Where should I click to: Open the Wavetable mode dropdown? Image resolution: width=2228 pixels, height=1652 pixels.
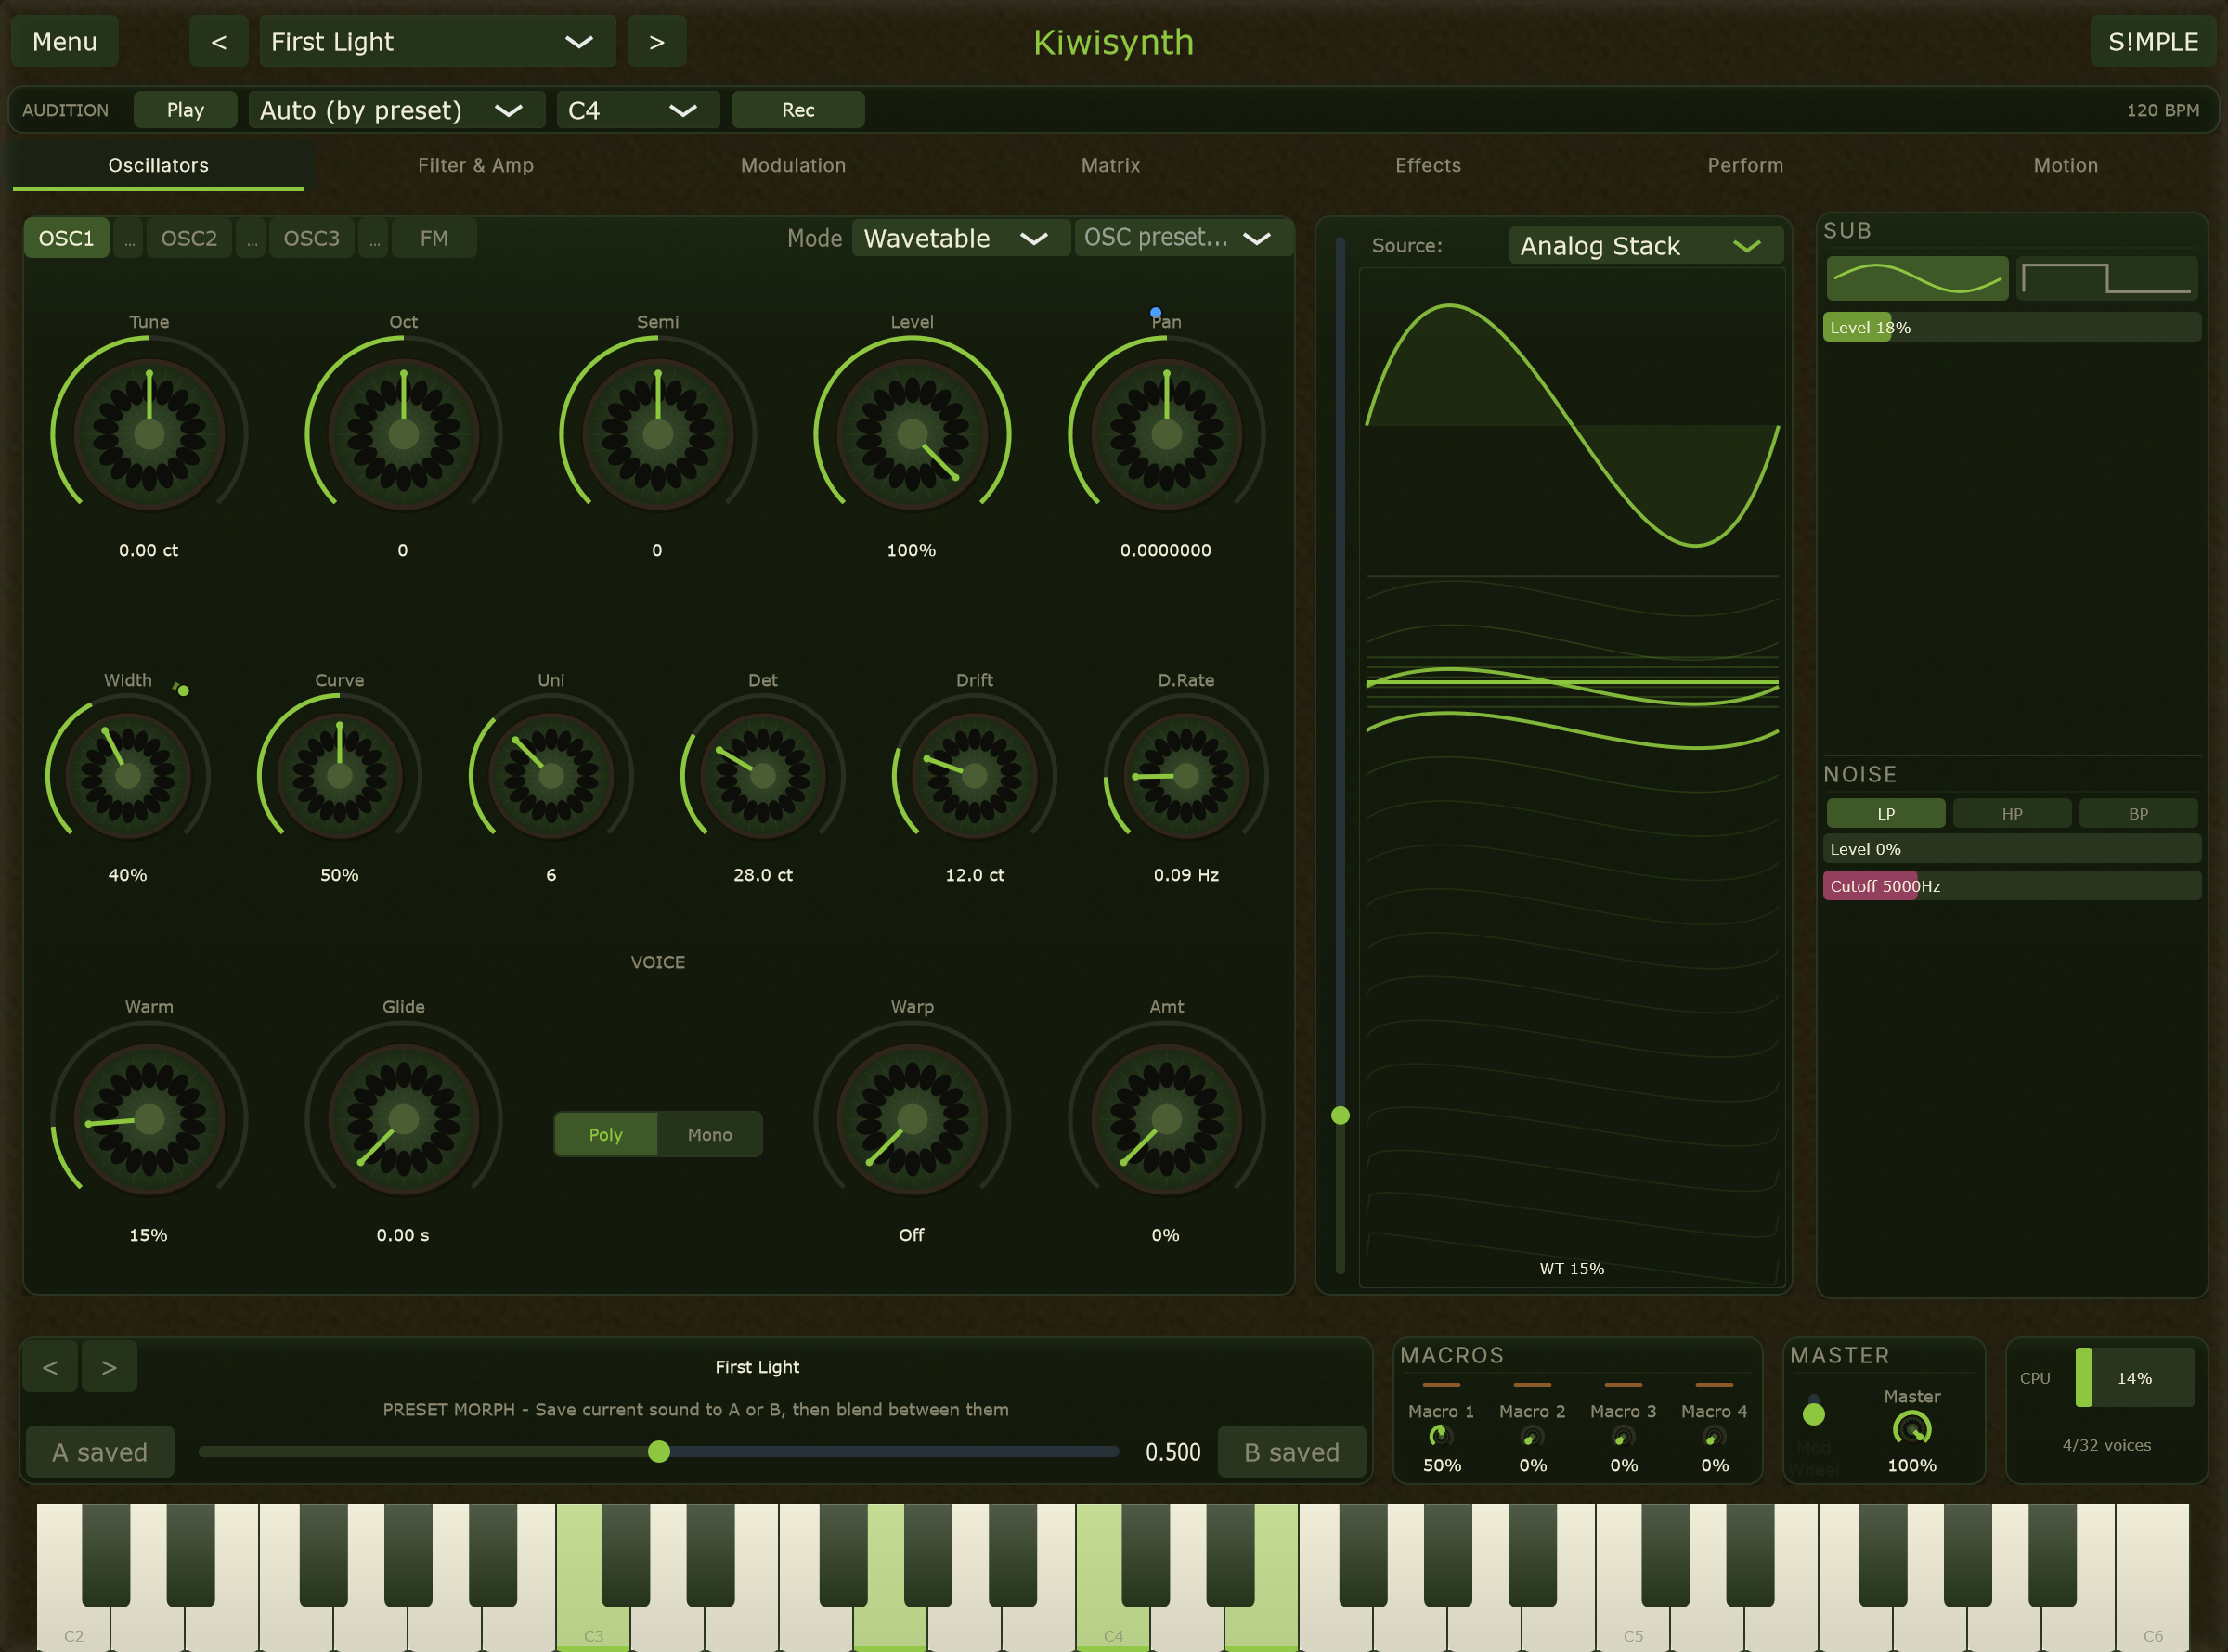tap(961, 238)
